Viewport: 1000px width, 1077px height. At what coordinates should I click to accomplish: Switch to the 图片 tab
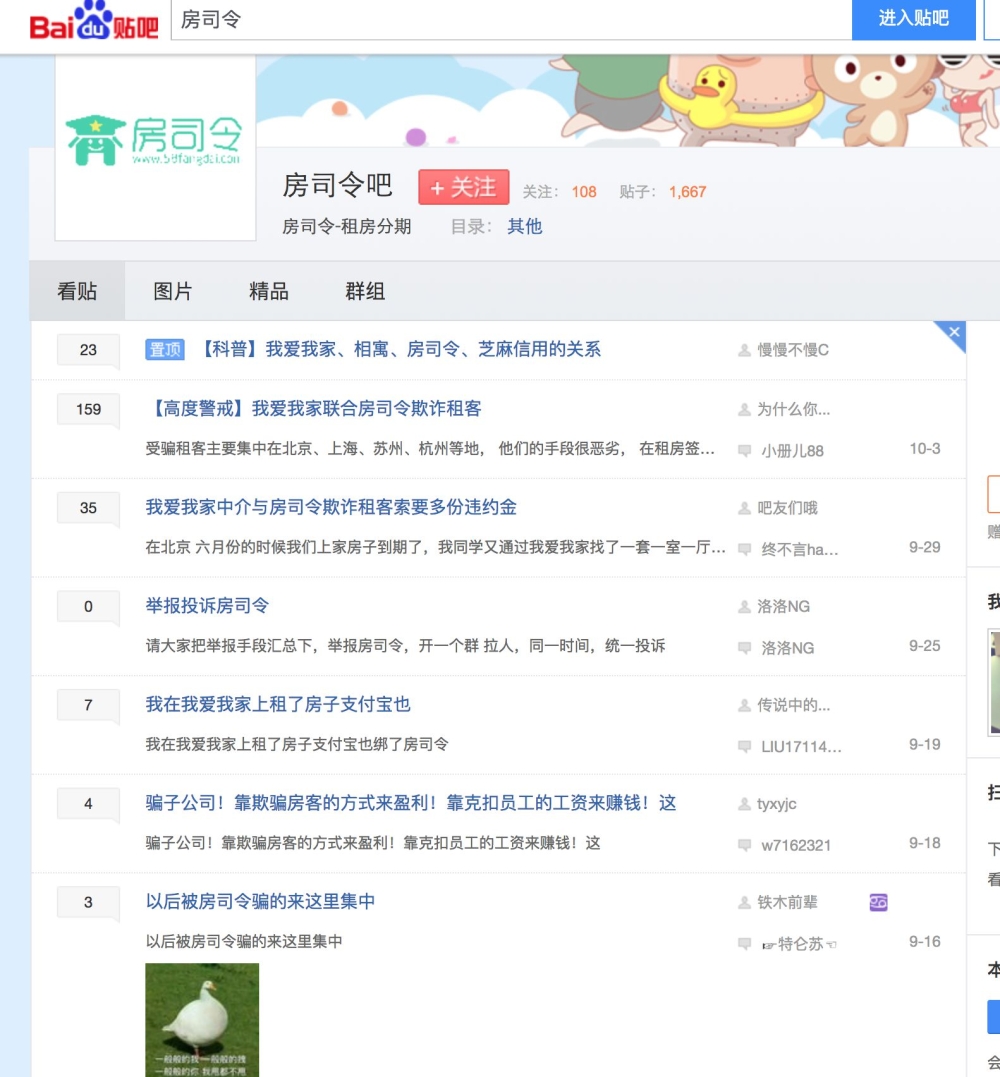tap(172, 291)
